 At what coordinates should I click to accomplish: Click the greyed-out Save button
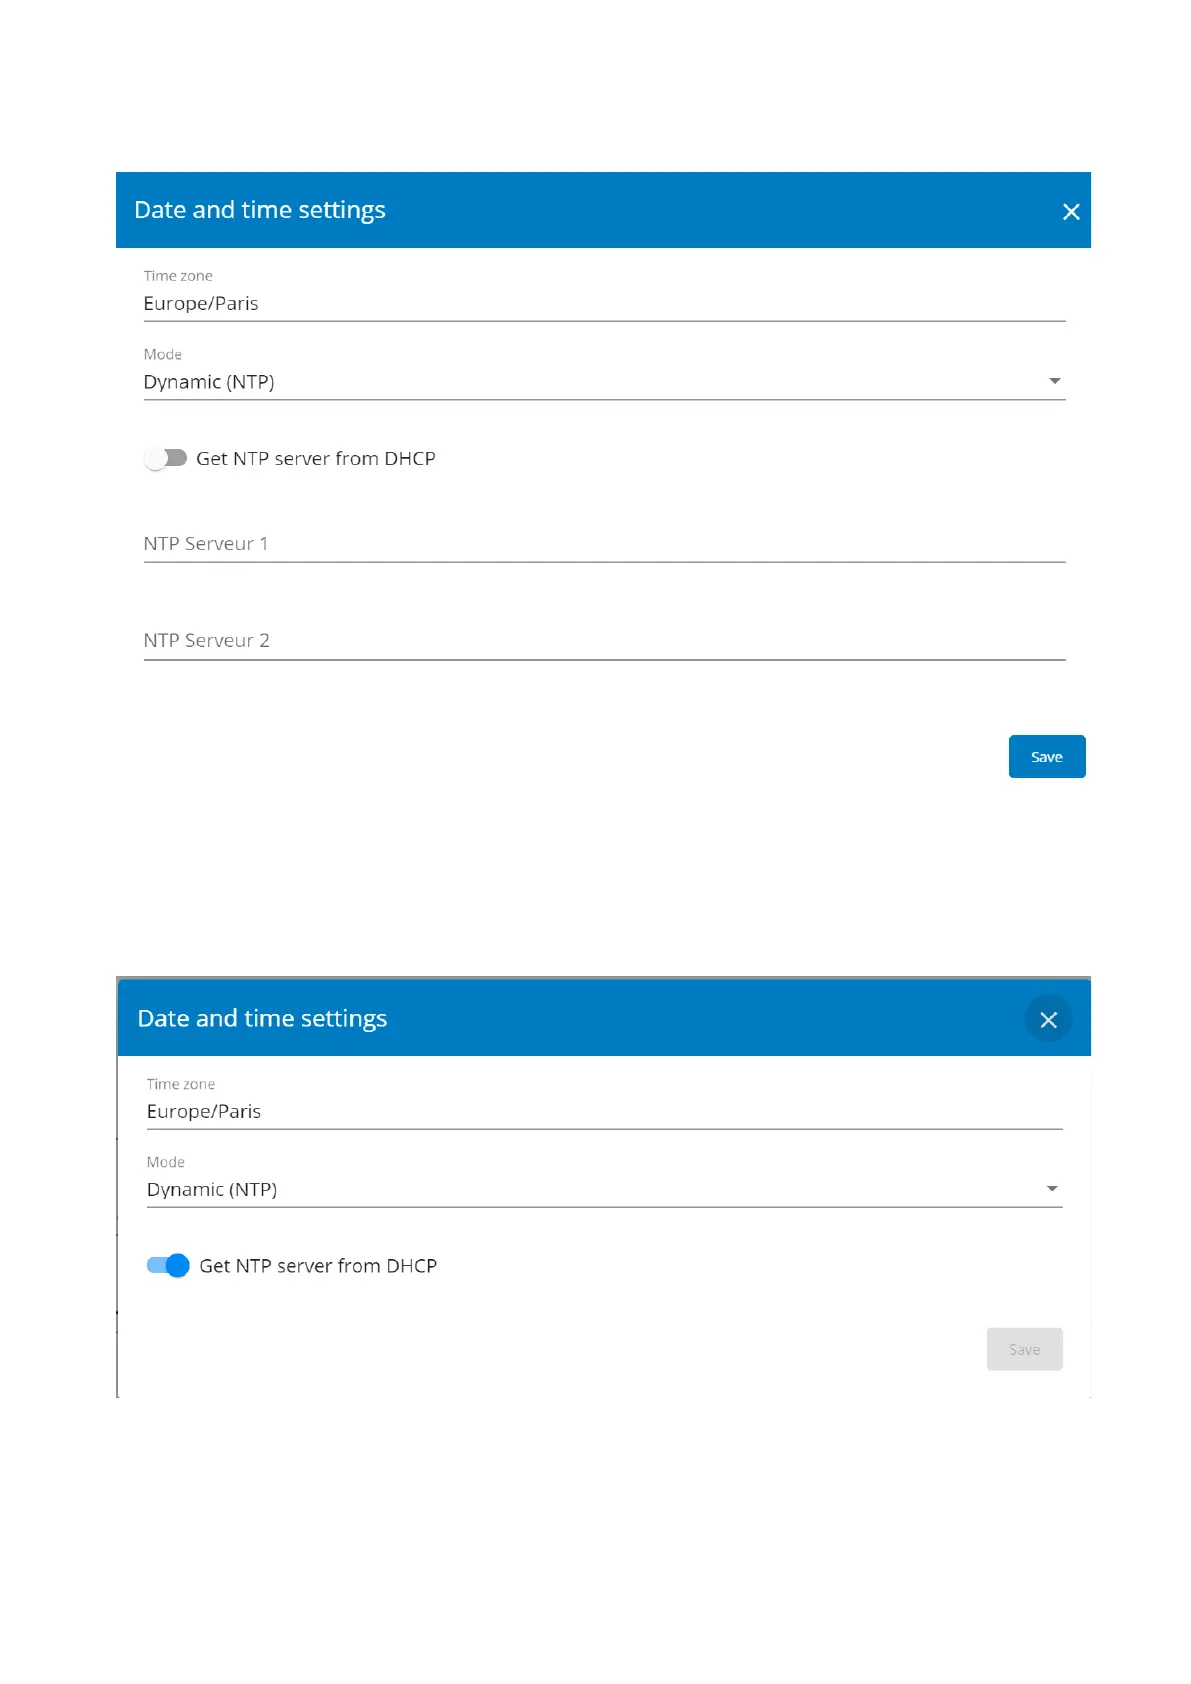click(1024, 1350)
